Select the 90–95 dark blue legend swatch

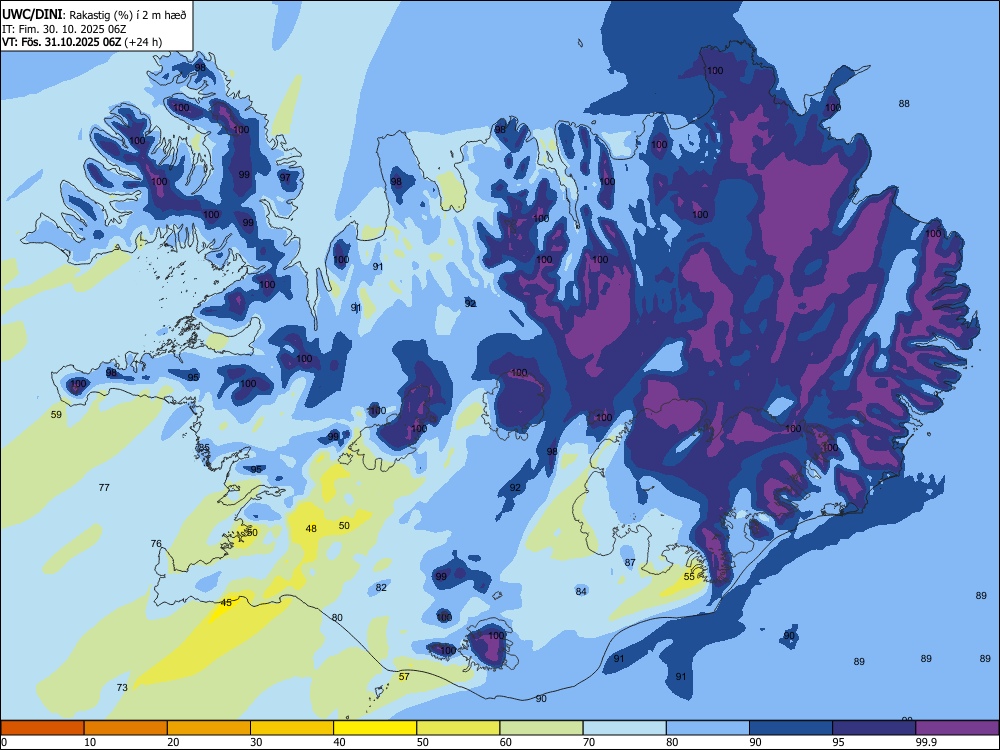791,728
